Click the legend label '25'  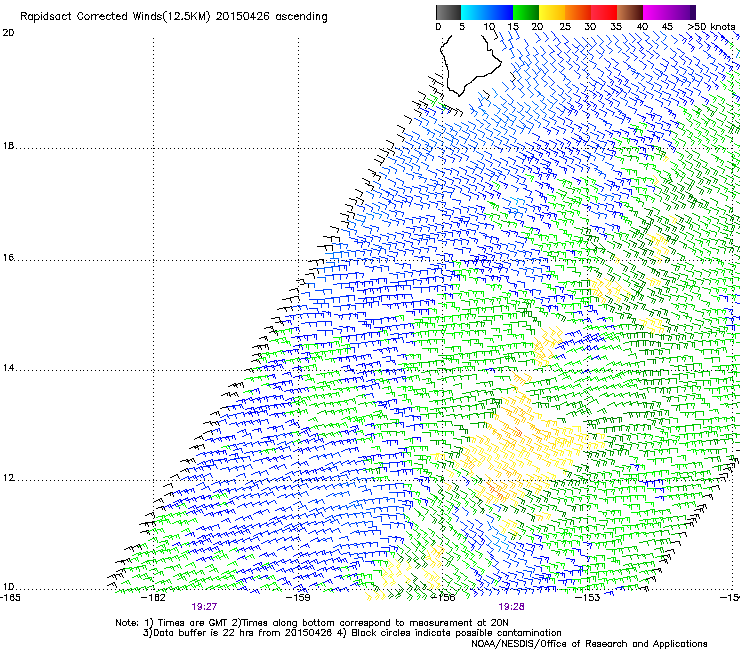pyautogui.click(x=565, y=27)
